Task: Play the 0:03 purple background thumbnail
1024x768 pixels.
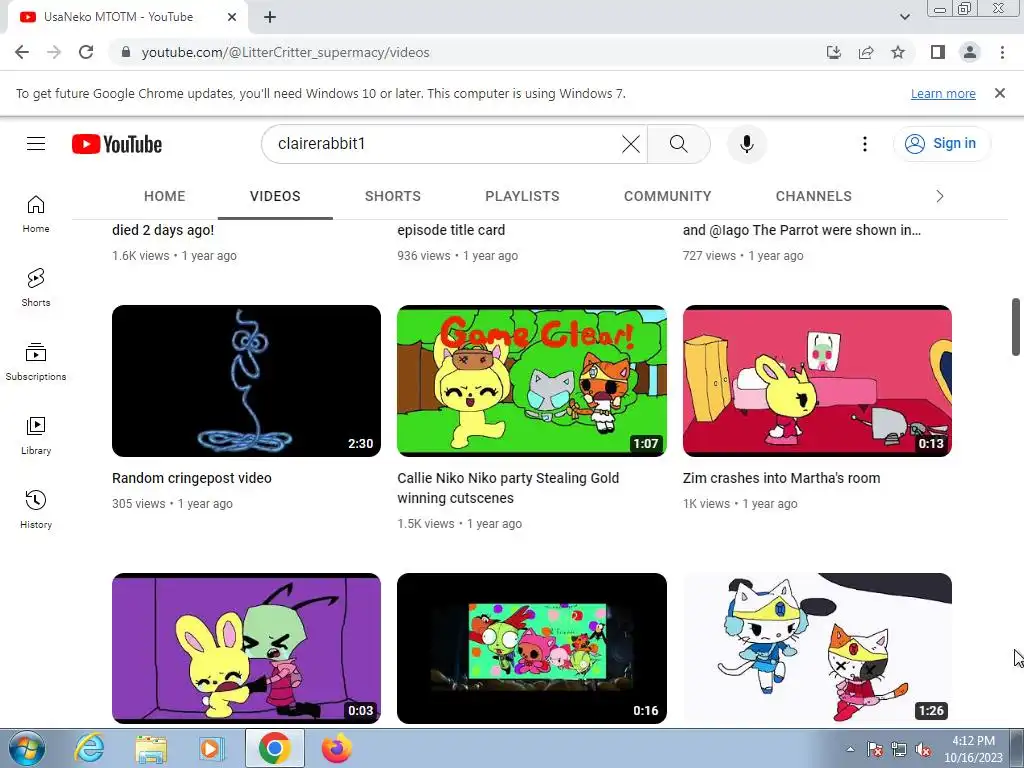Action: tap(246, 648)
